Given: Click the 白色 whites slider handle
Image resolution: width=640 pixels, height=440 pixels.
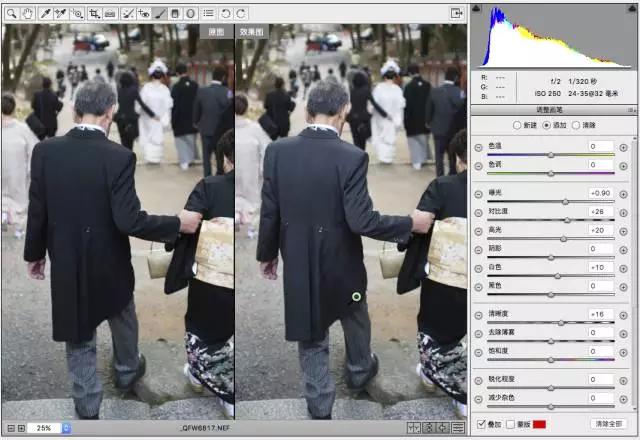Looking at the screenshot, I should (558, 276).
